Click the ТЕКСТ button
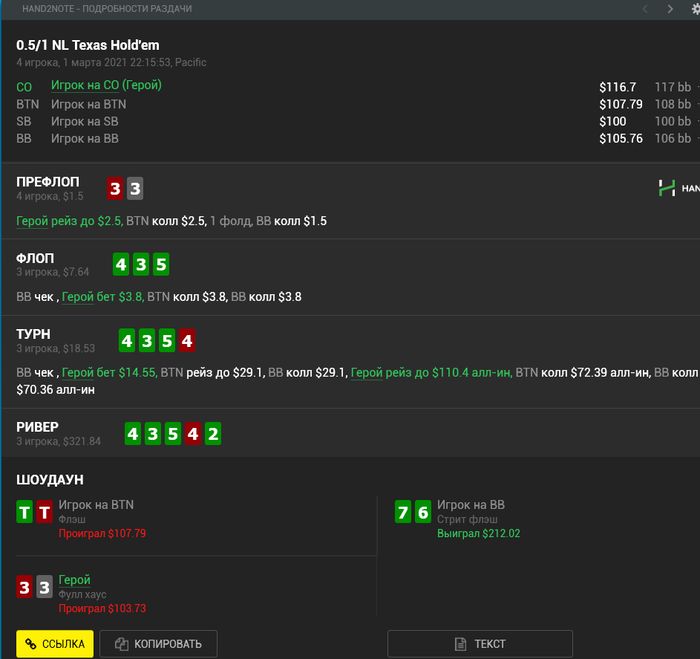Image resolution: width=700 pixels, height=659 pixels. point(480,643)
